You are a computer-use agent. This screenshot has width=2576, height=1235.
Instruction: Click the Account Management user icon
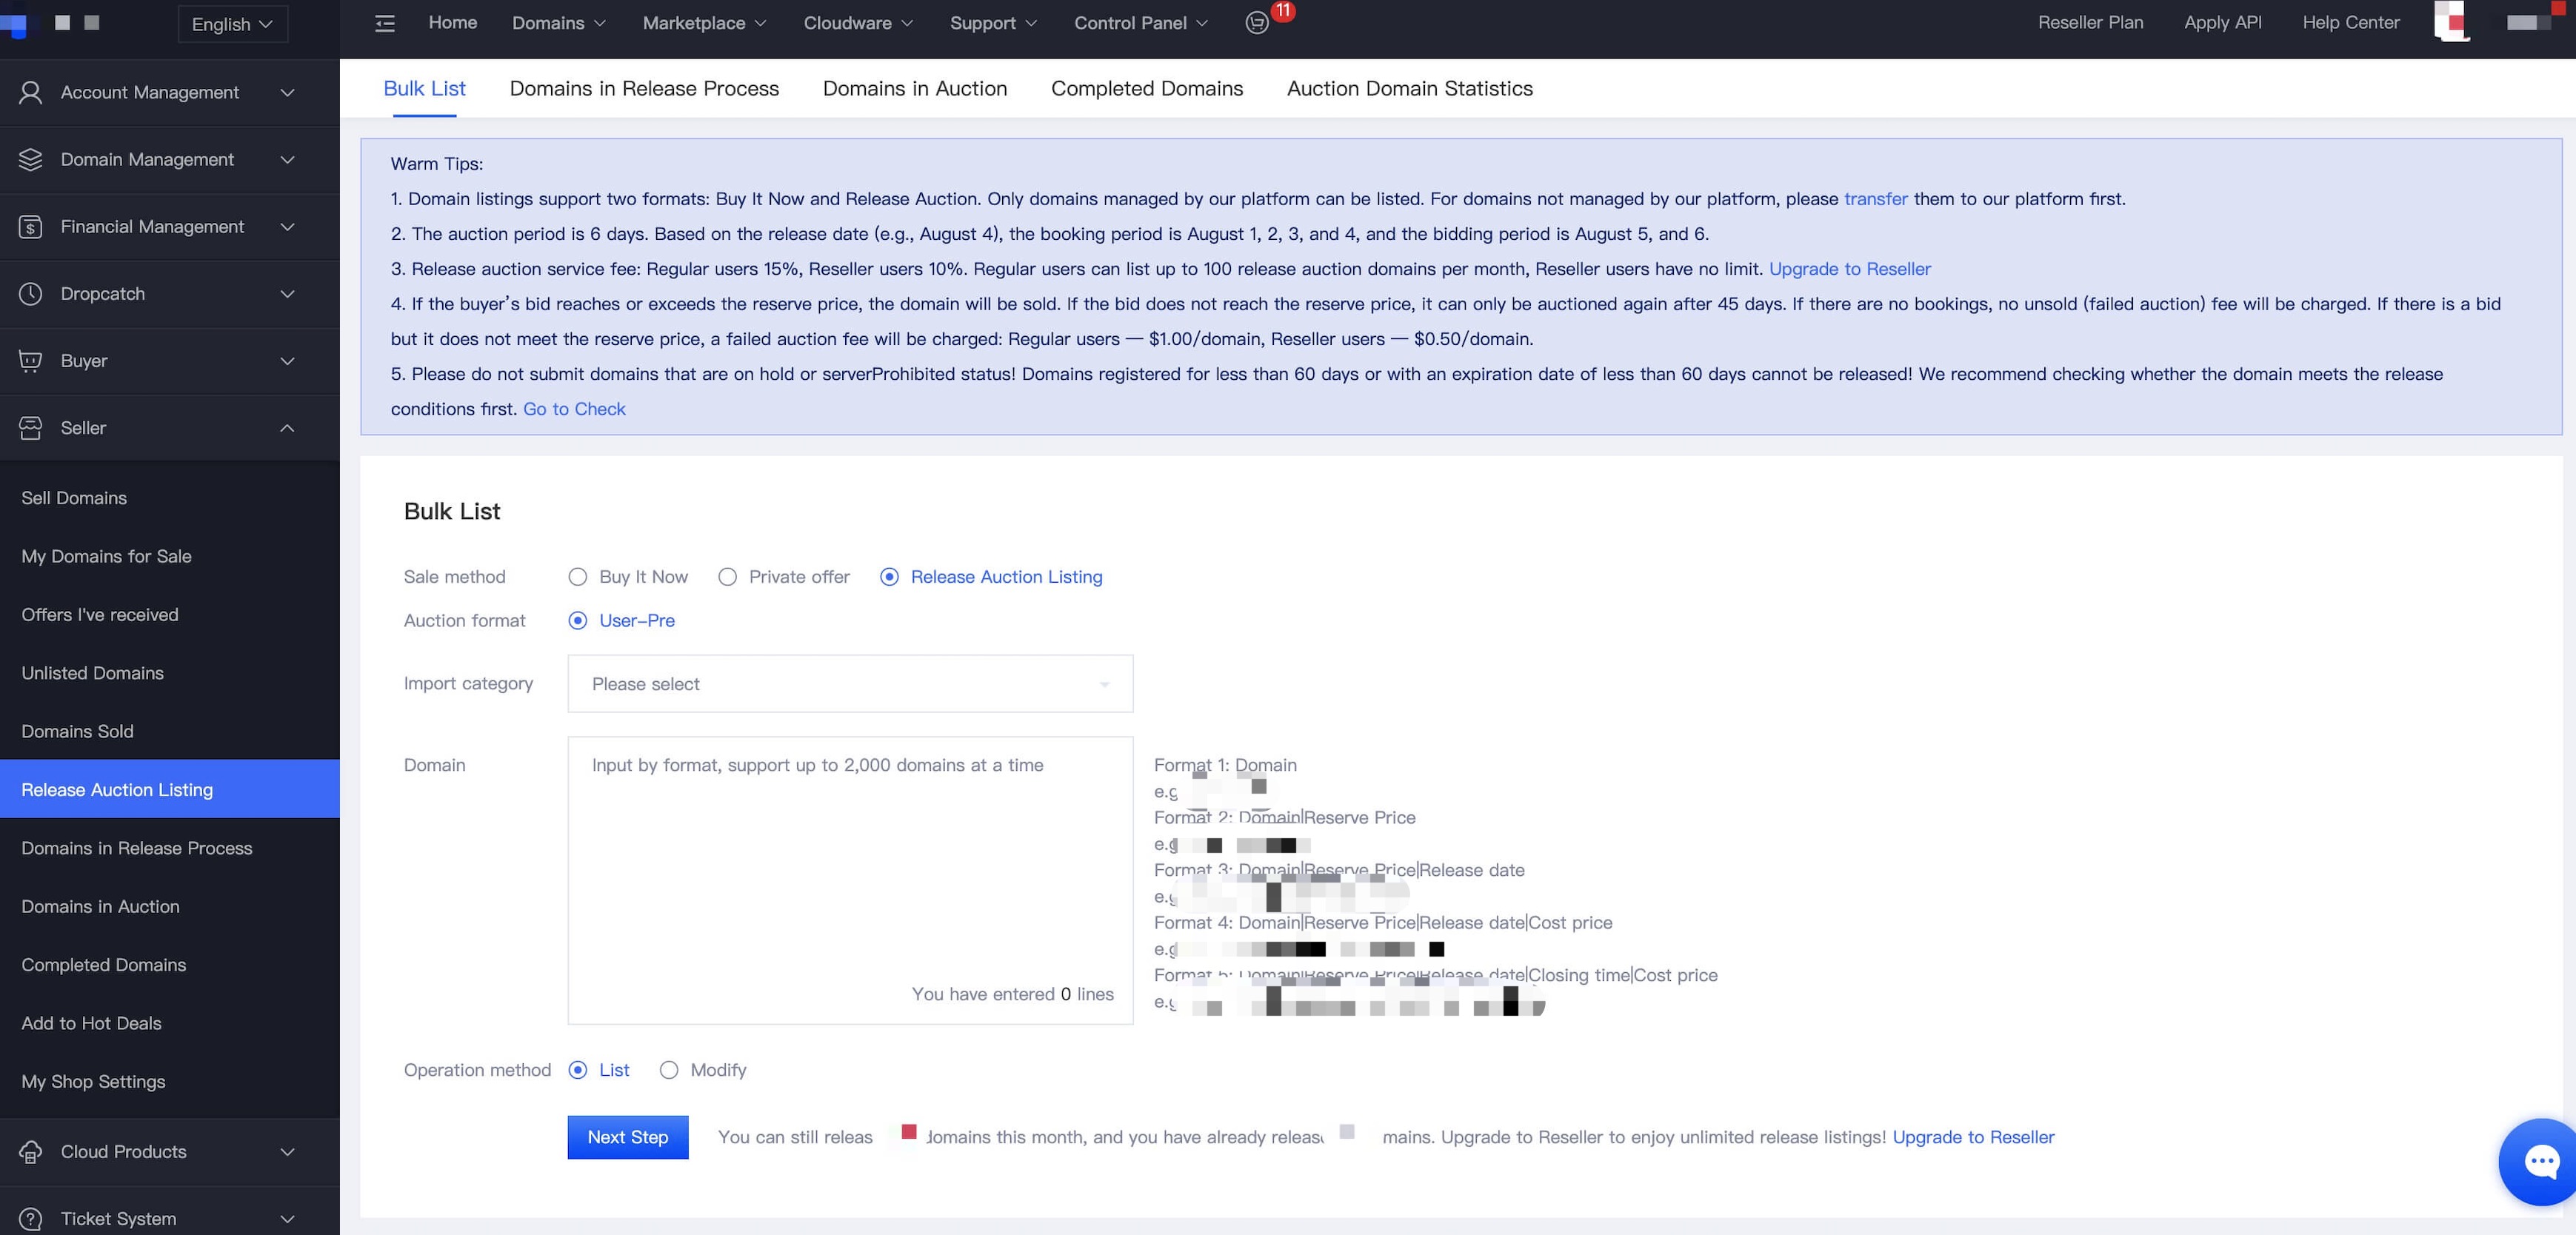pyautogui.click(x=30, y=92)
